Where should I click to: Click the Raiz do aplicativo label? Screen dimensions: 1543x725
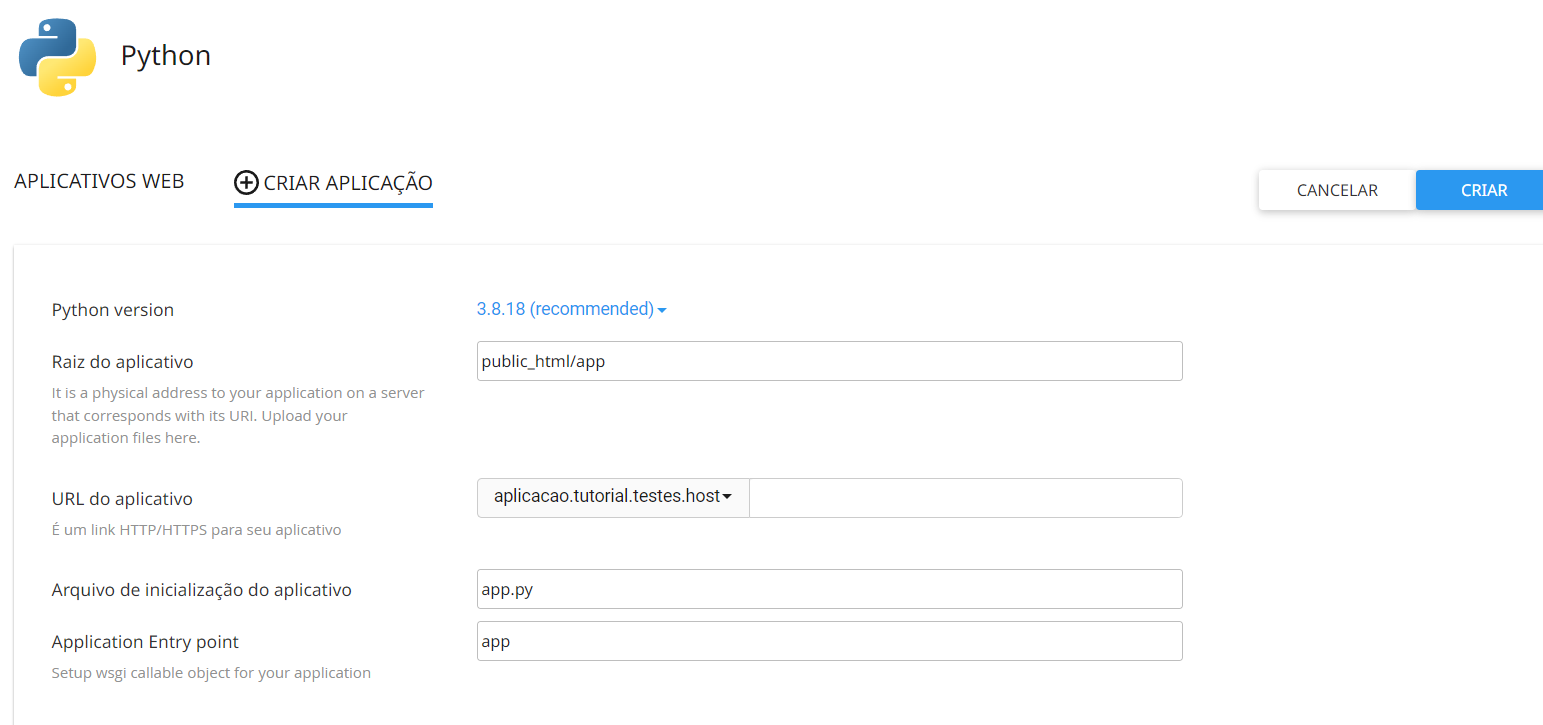(122, 362)
